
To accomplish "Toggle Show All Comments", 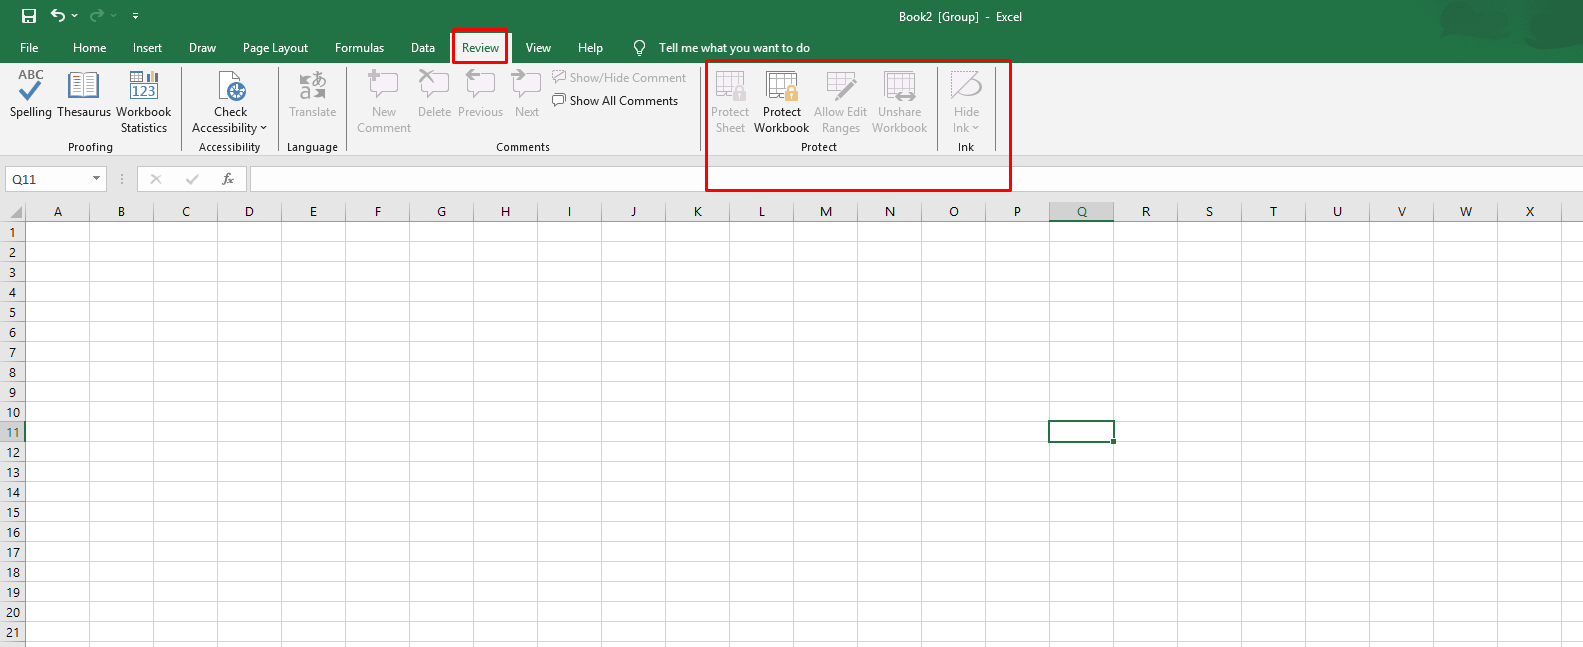I will click(x=615, y=101).
